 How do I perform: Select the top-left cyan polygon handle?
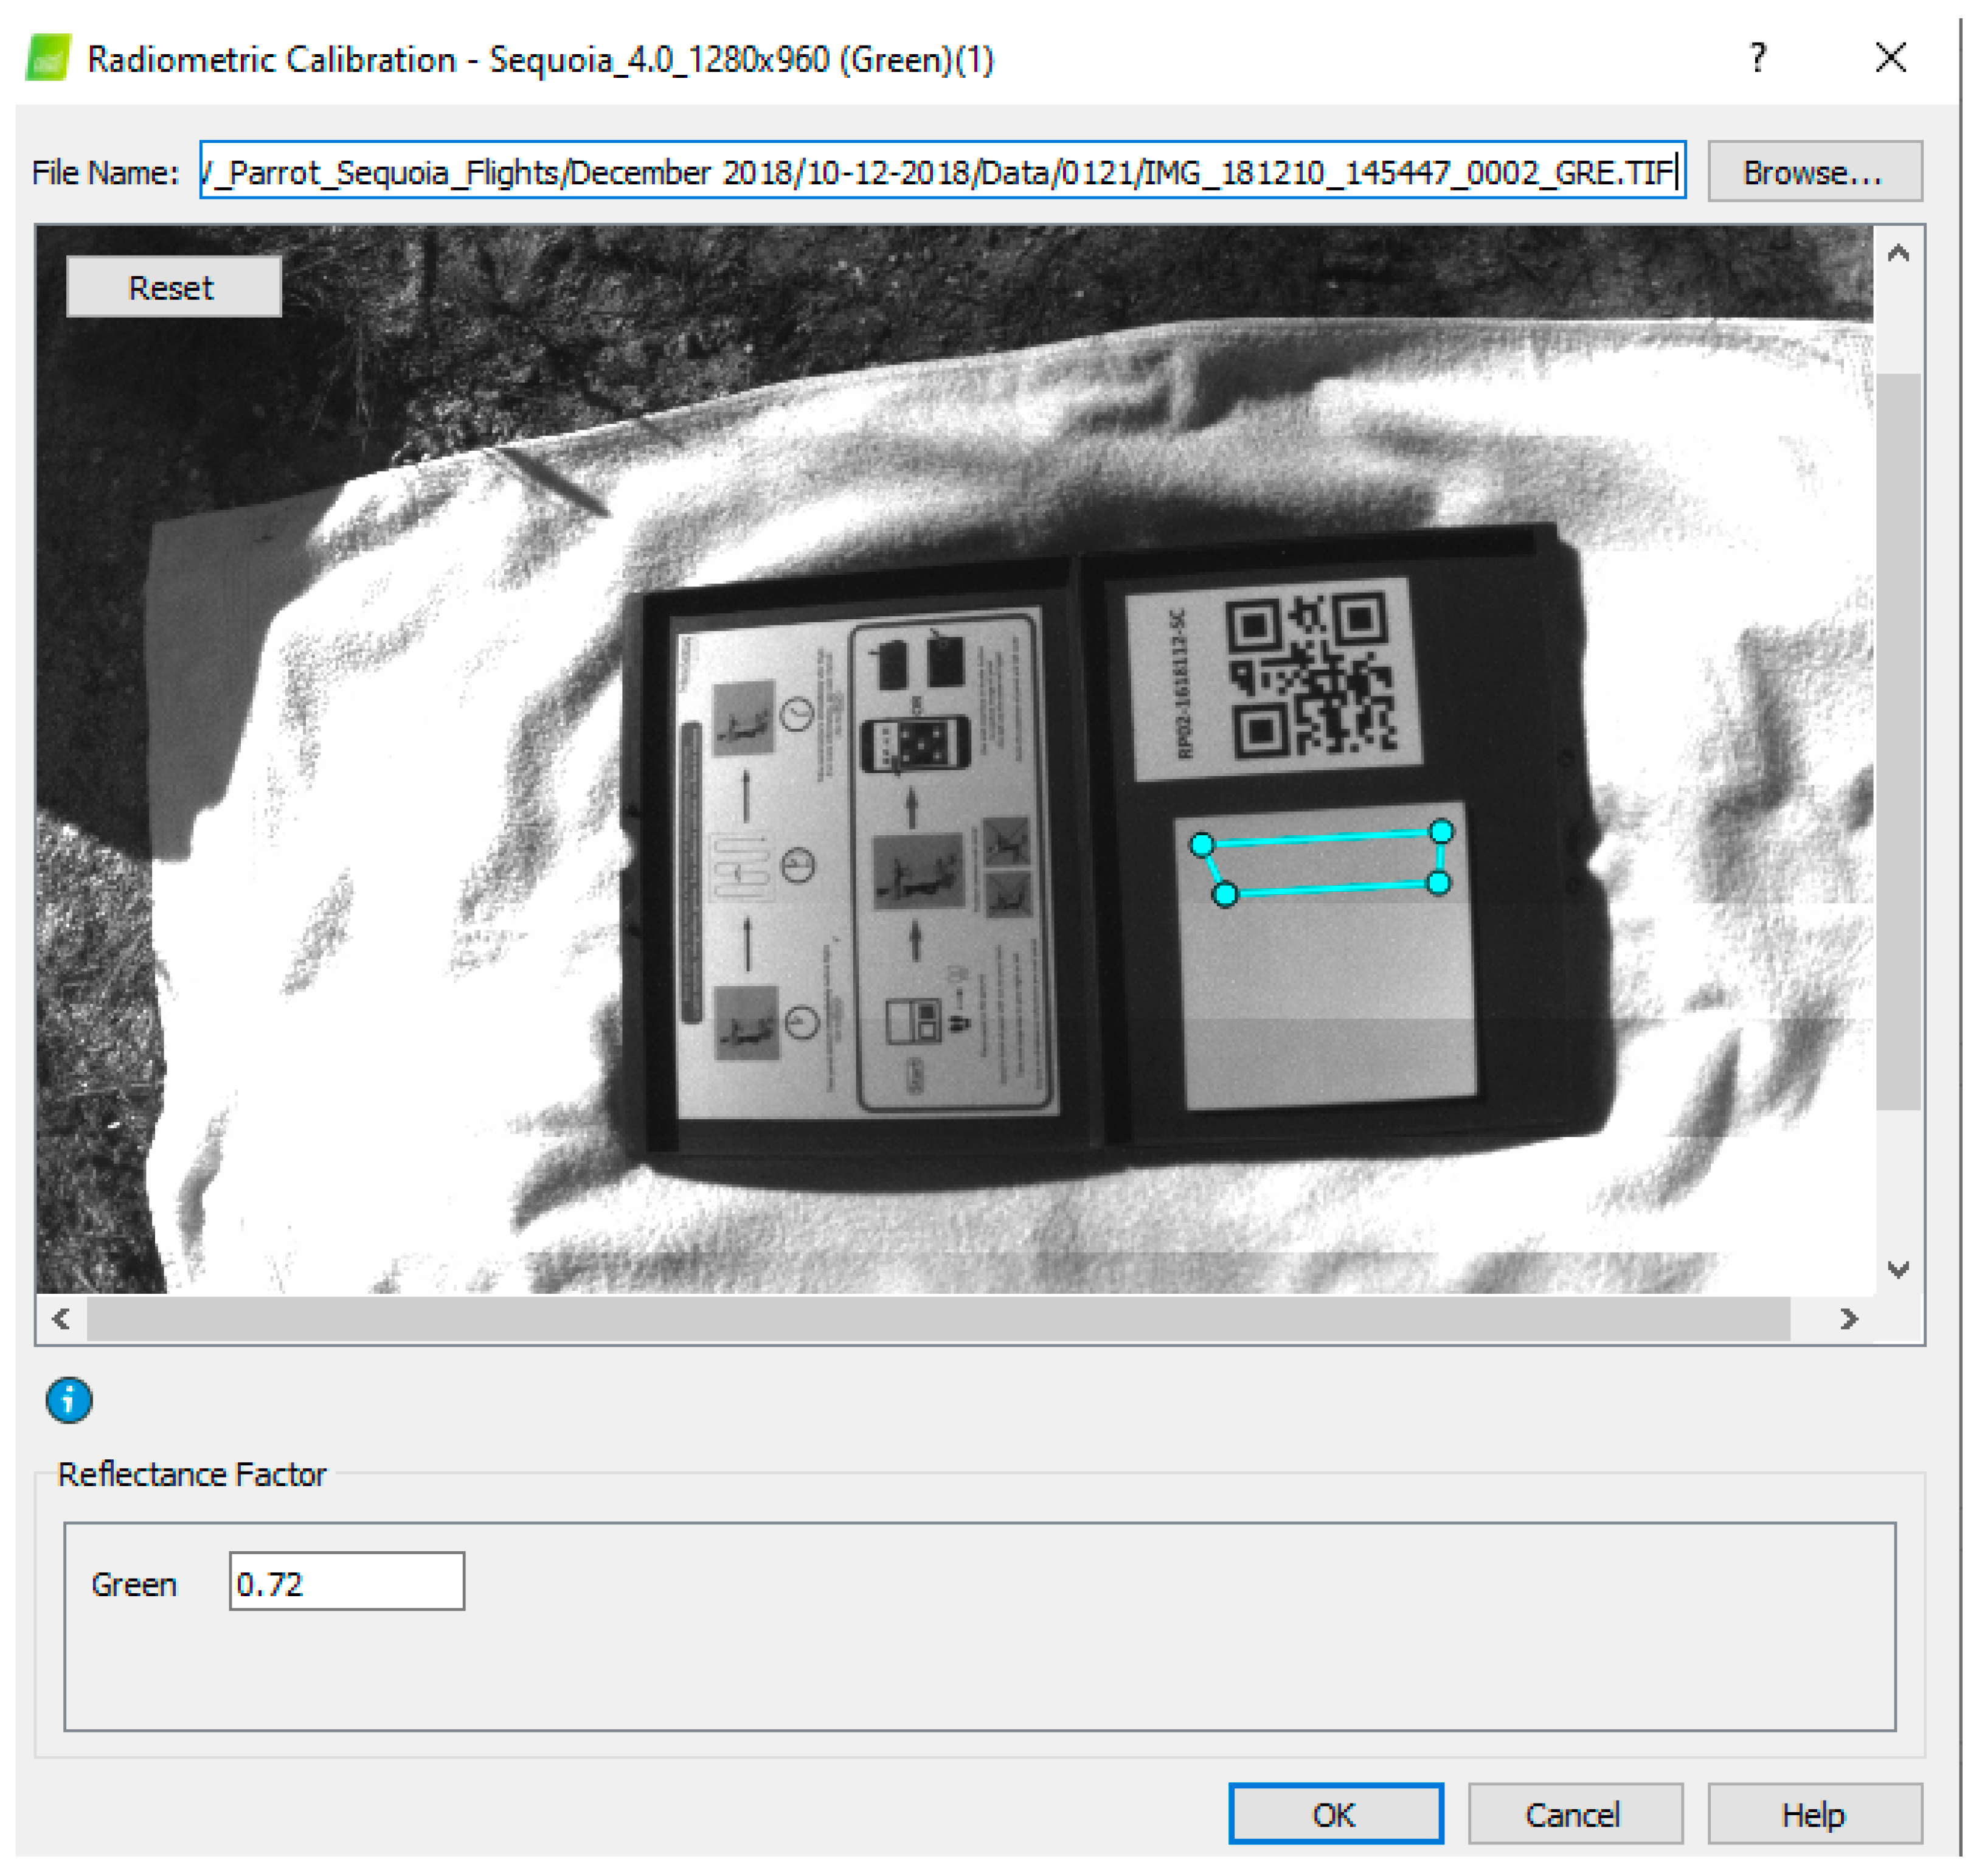click(x=1202, y=845)
